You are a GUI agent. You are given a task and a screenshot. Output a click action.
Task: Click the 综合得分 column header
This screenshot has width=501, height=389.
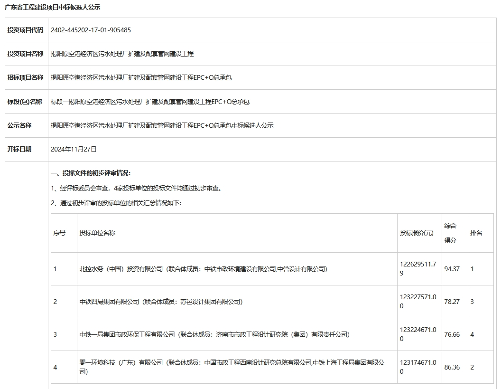click(450, 233)
